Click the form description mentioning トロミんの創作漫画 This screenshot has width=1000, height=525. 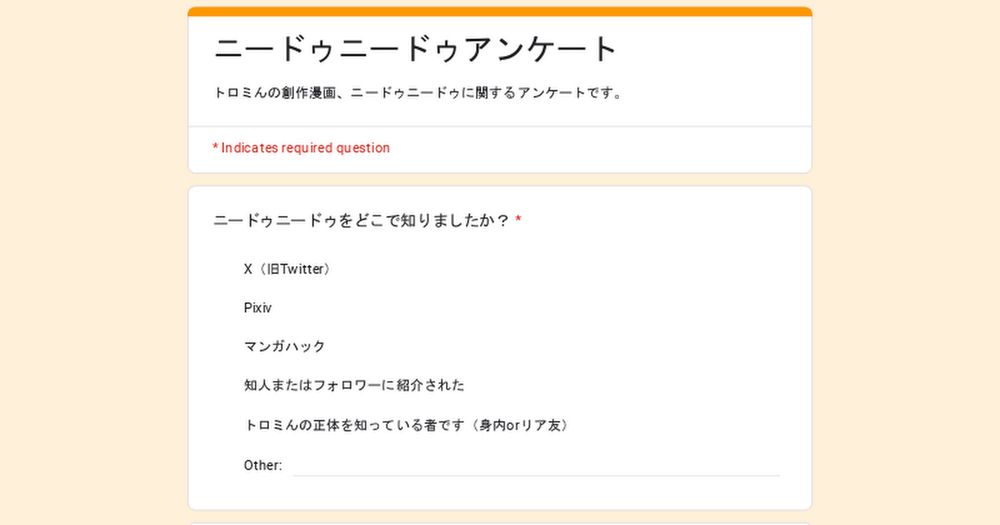point(418,93)
